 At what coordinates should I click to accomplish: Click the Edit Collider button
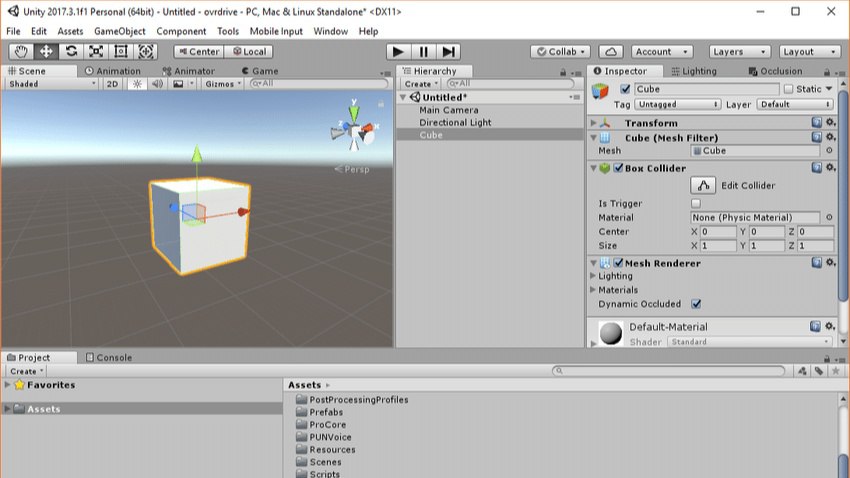coord(703,185)
